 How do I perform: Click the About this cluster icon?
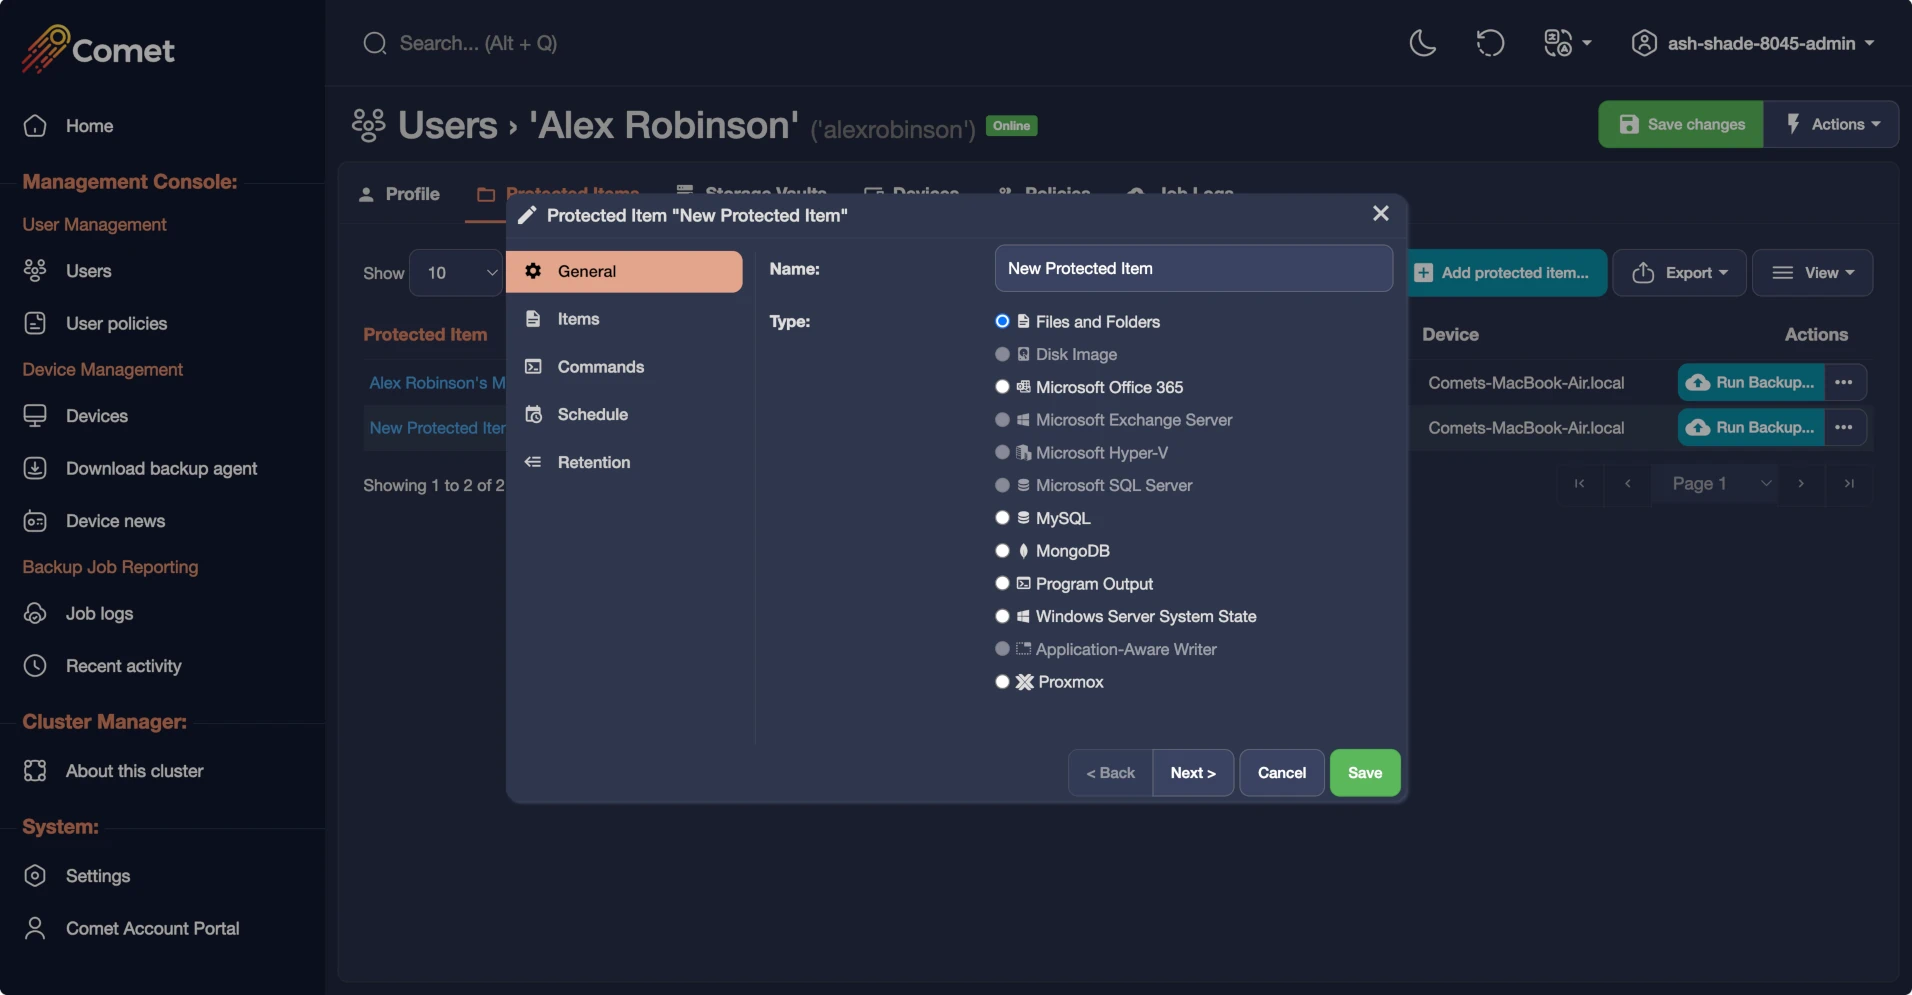[35, 771]
